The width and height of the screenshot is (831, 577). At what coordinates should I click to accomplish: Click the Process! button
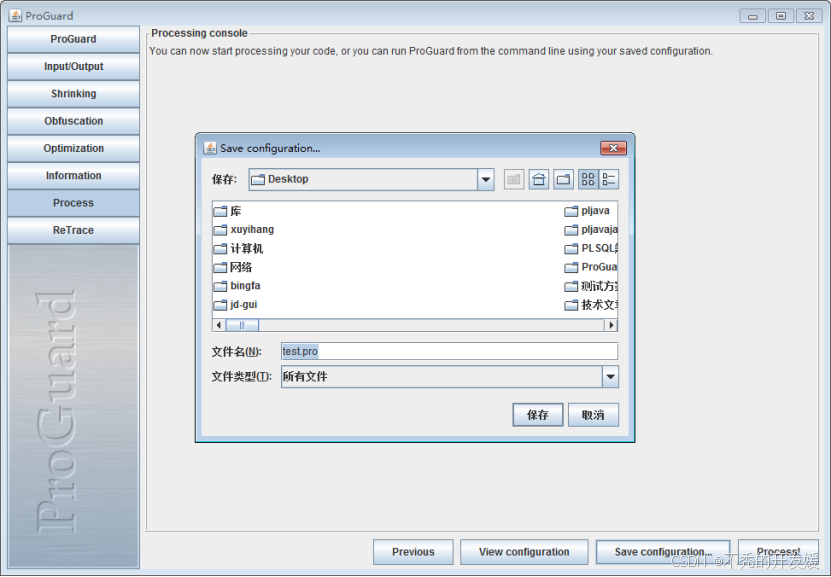tap(778, 552)
